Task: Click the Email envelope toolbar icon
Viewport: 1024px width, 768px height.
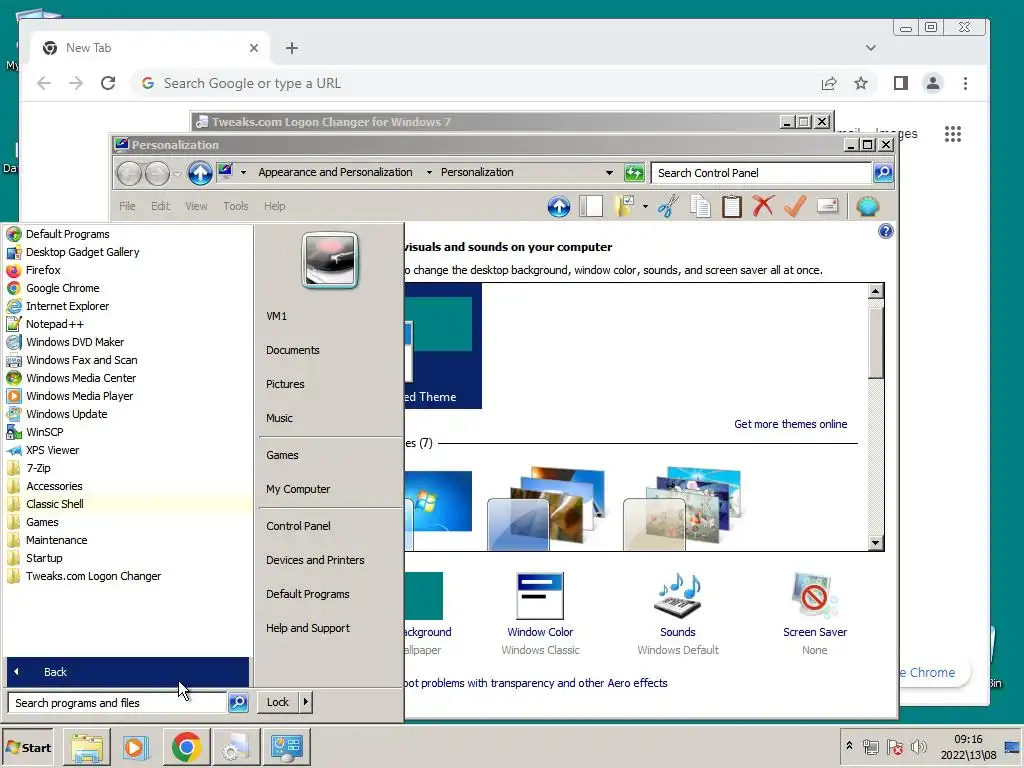Action: point(827,206)
